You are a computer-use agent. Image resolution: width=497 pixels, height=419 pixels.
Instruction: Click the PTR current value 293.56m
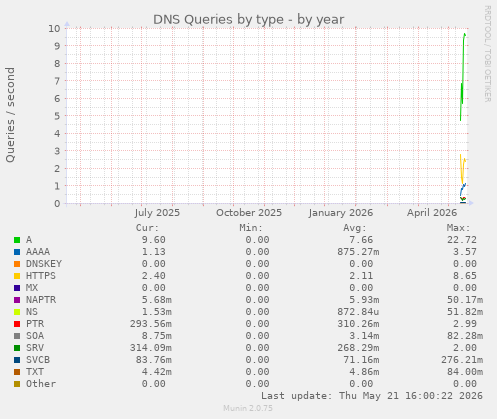[x=151, y=324]
